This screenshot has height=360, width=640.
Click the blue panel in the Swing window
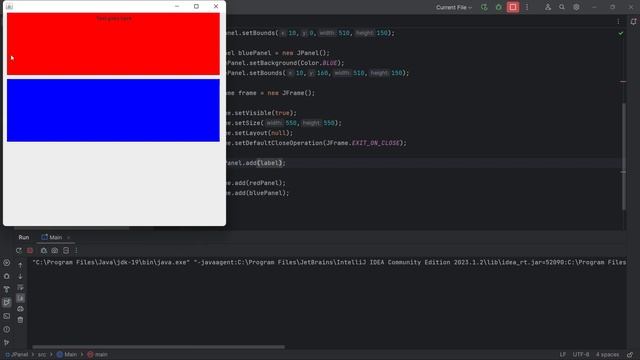(x=113, y=111)
